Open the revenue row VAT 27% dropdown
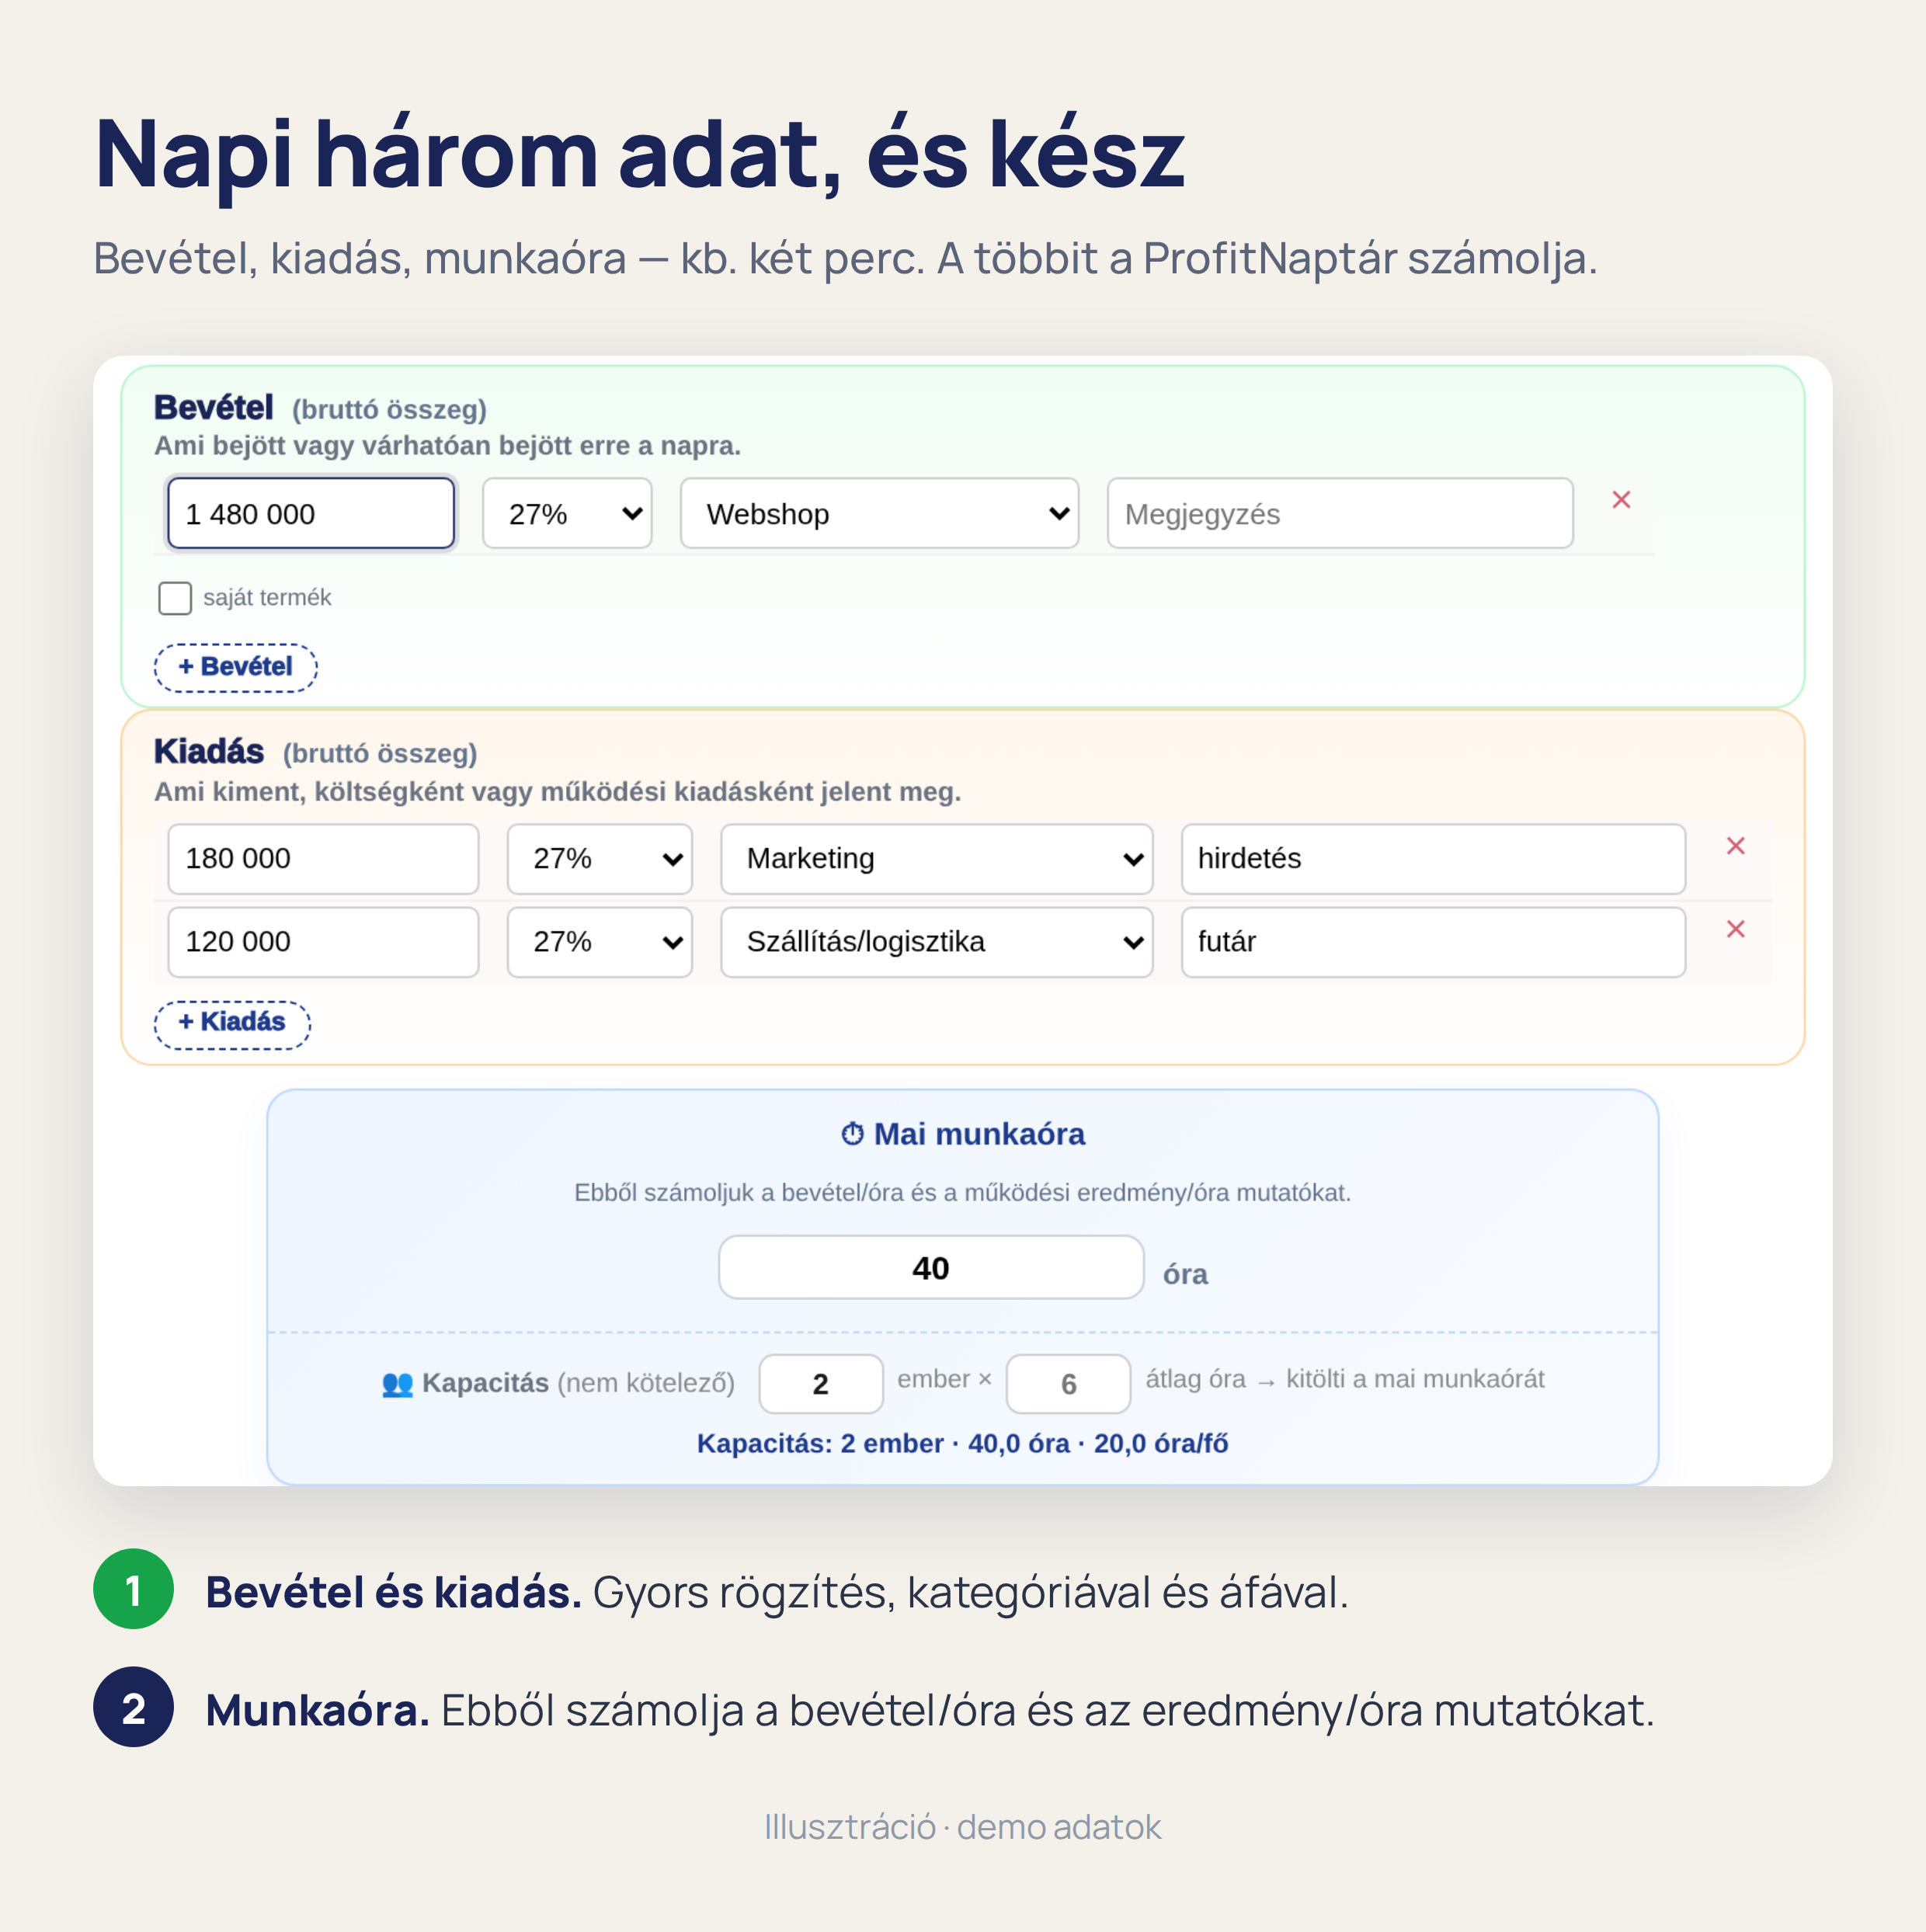Image resolution: width=1926 pixels, height=1932 pixels. (567, 514)
